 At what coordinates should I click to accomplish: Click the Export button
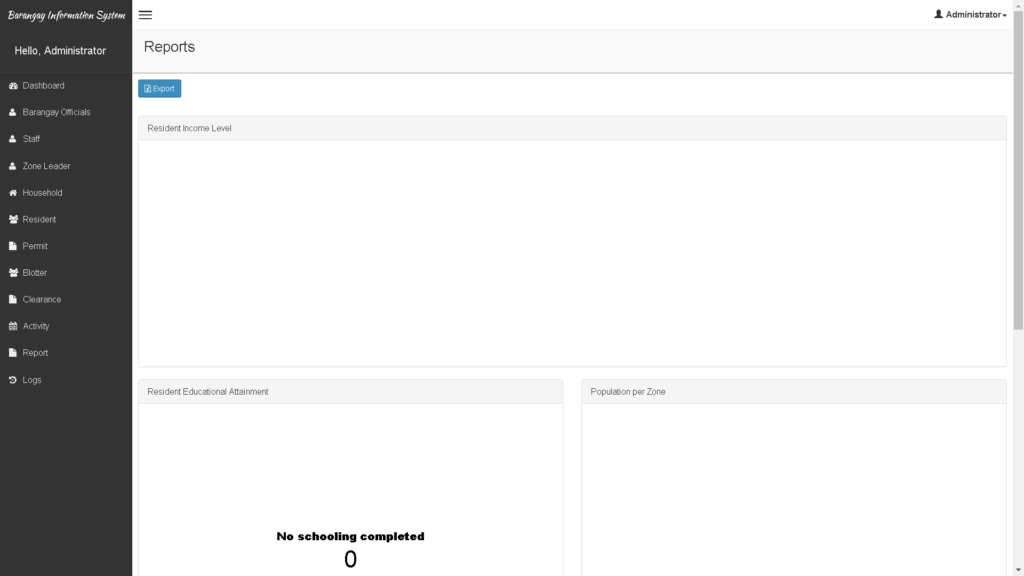(159, 88)
